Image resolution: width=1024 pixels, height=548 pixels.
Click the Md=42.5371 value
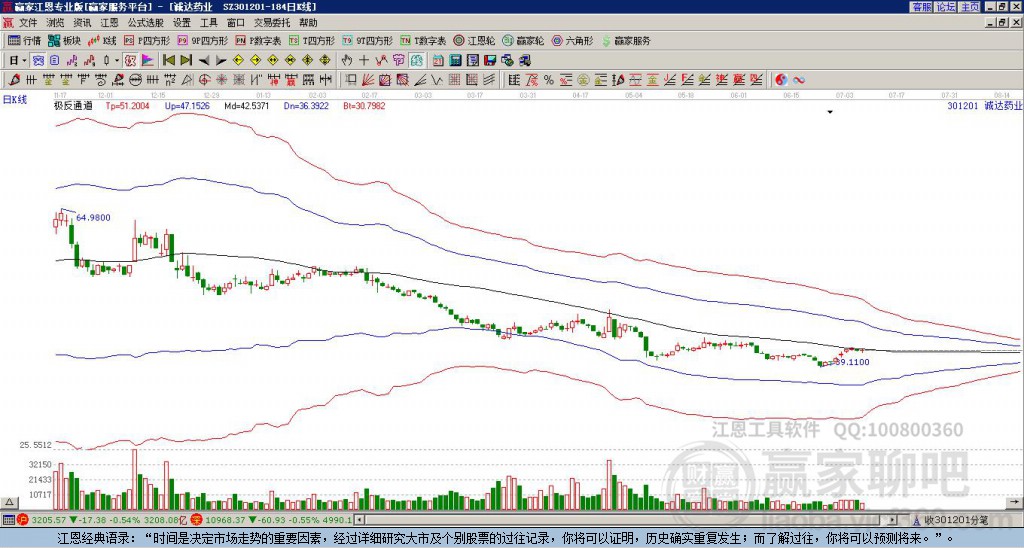(x=247, y=105)
